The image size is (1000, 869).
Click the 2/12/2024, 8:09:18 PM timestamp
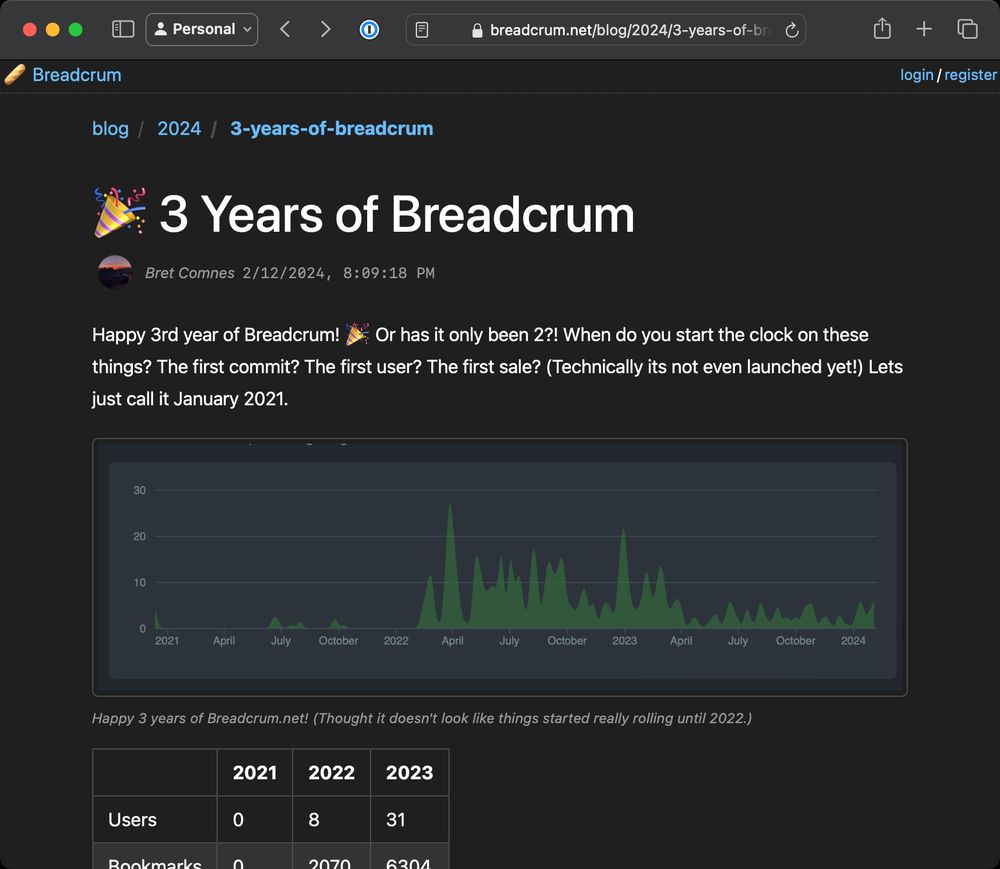coord(338,273)
